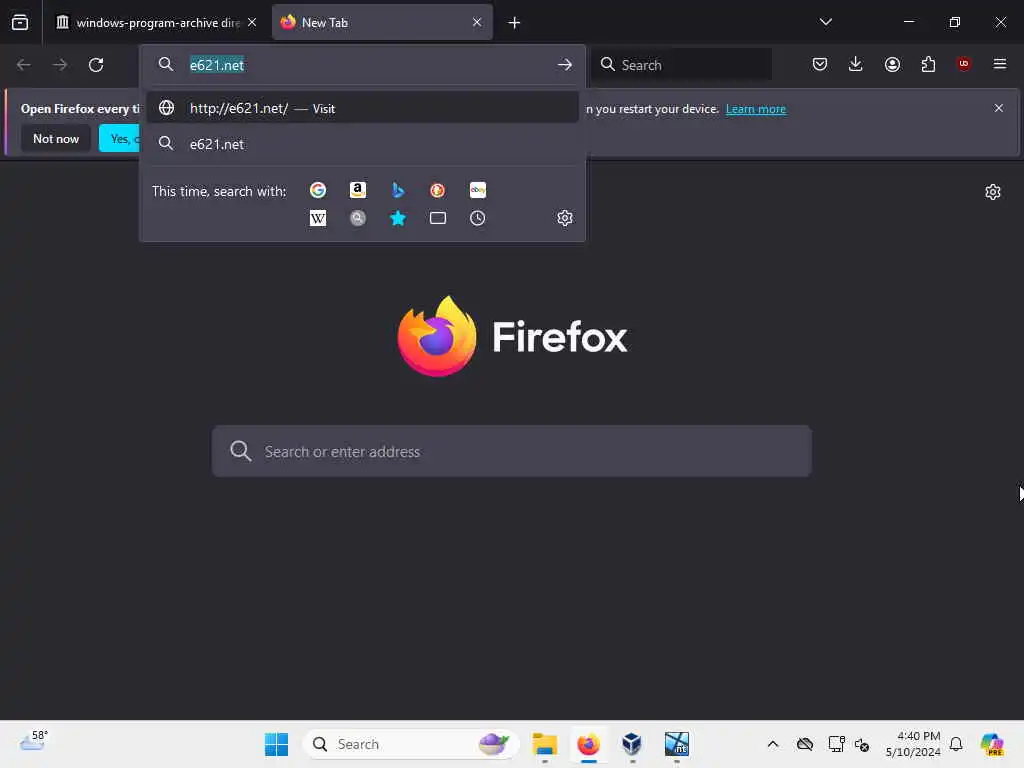Open Firefox View

20,22
